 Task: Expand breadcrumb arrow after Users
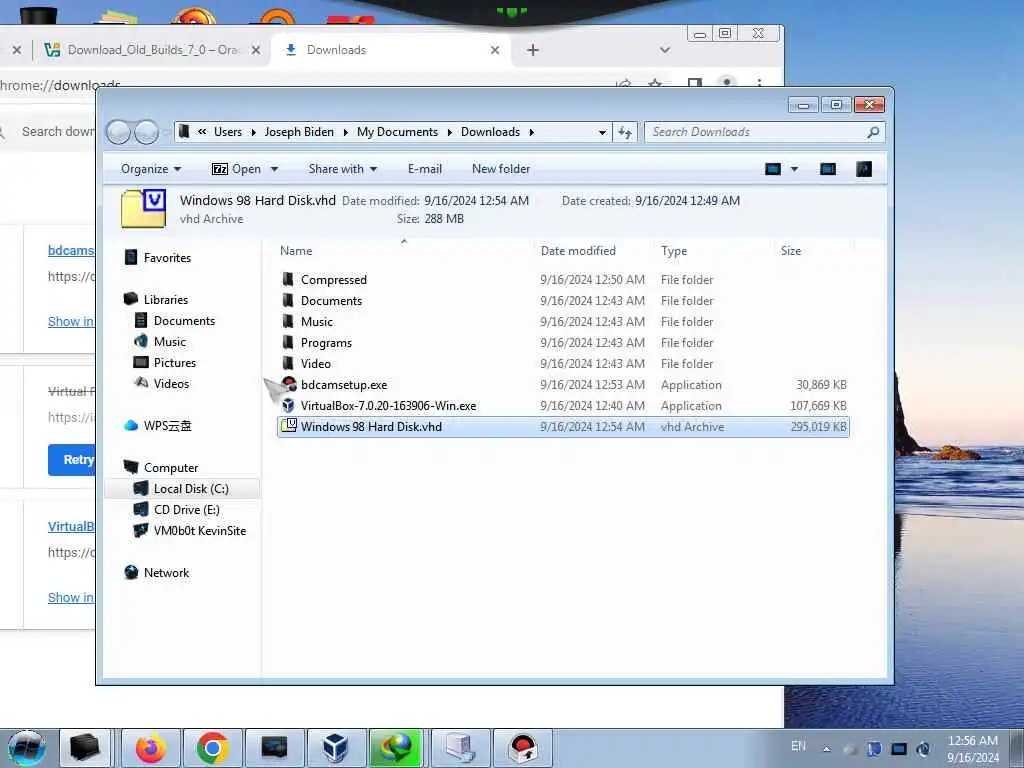click(253, 133)
